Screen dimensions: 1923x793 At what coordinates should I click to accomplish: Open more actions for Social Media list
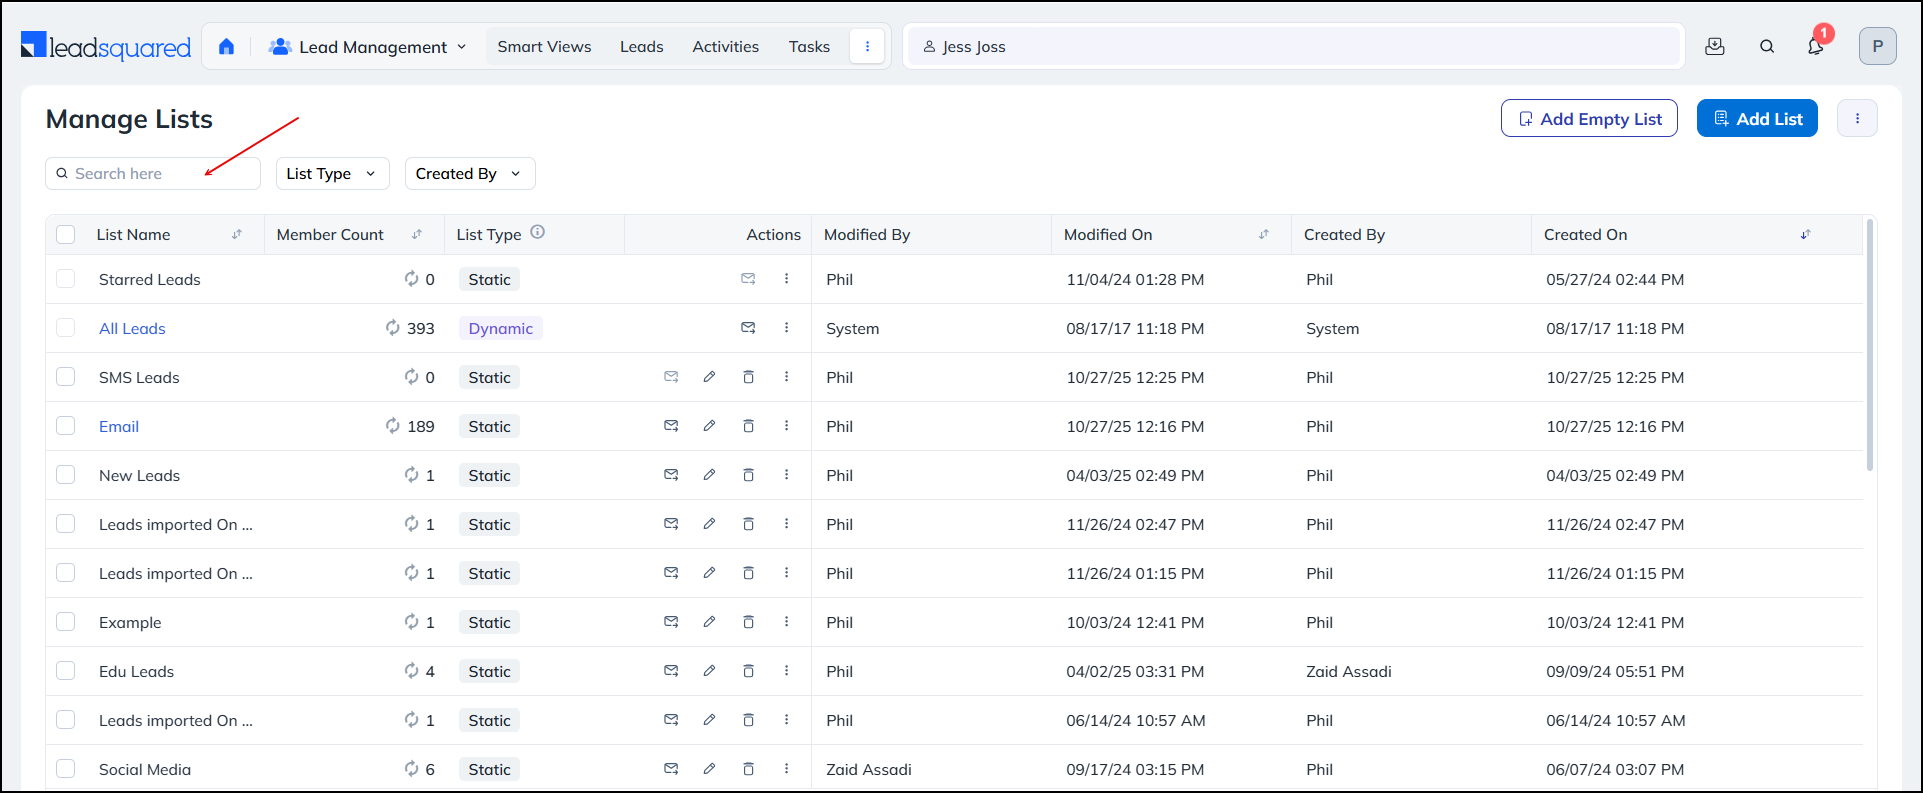point(786,769)
